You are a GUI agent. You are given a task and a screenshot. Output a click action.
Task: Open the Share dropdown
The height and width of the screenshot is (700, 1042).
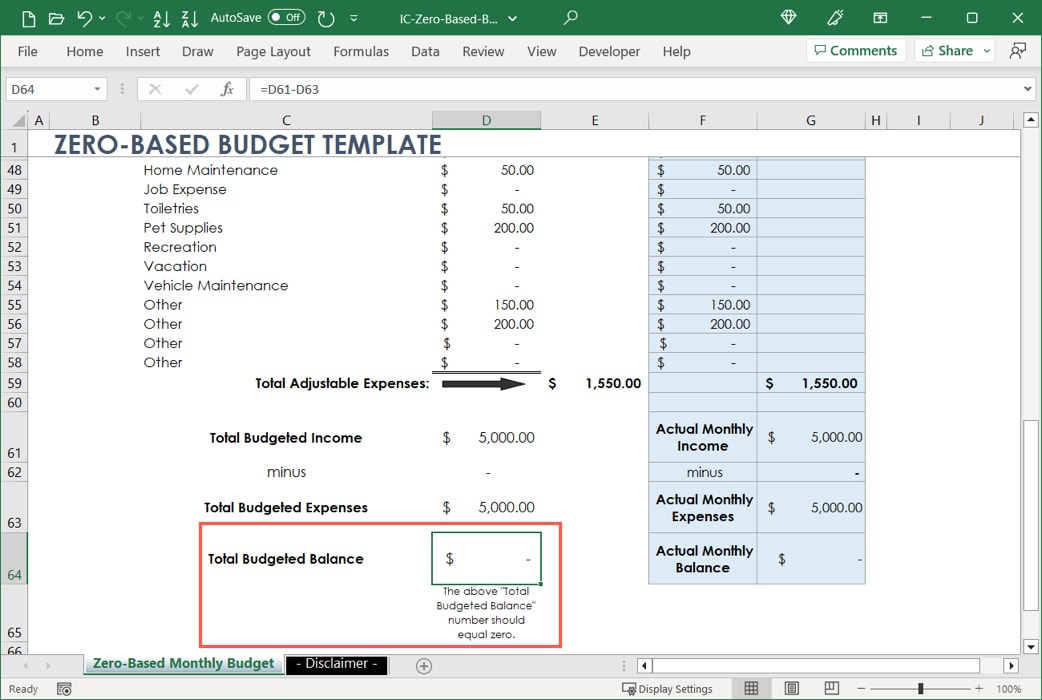(985, 50)
